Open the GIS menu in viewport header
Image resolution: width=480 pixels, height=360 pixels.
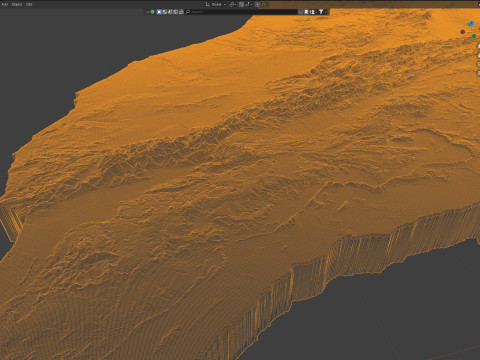tap(29, 4)
